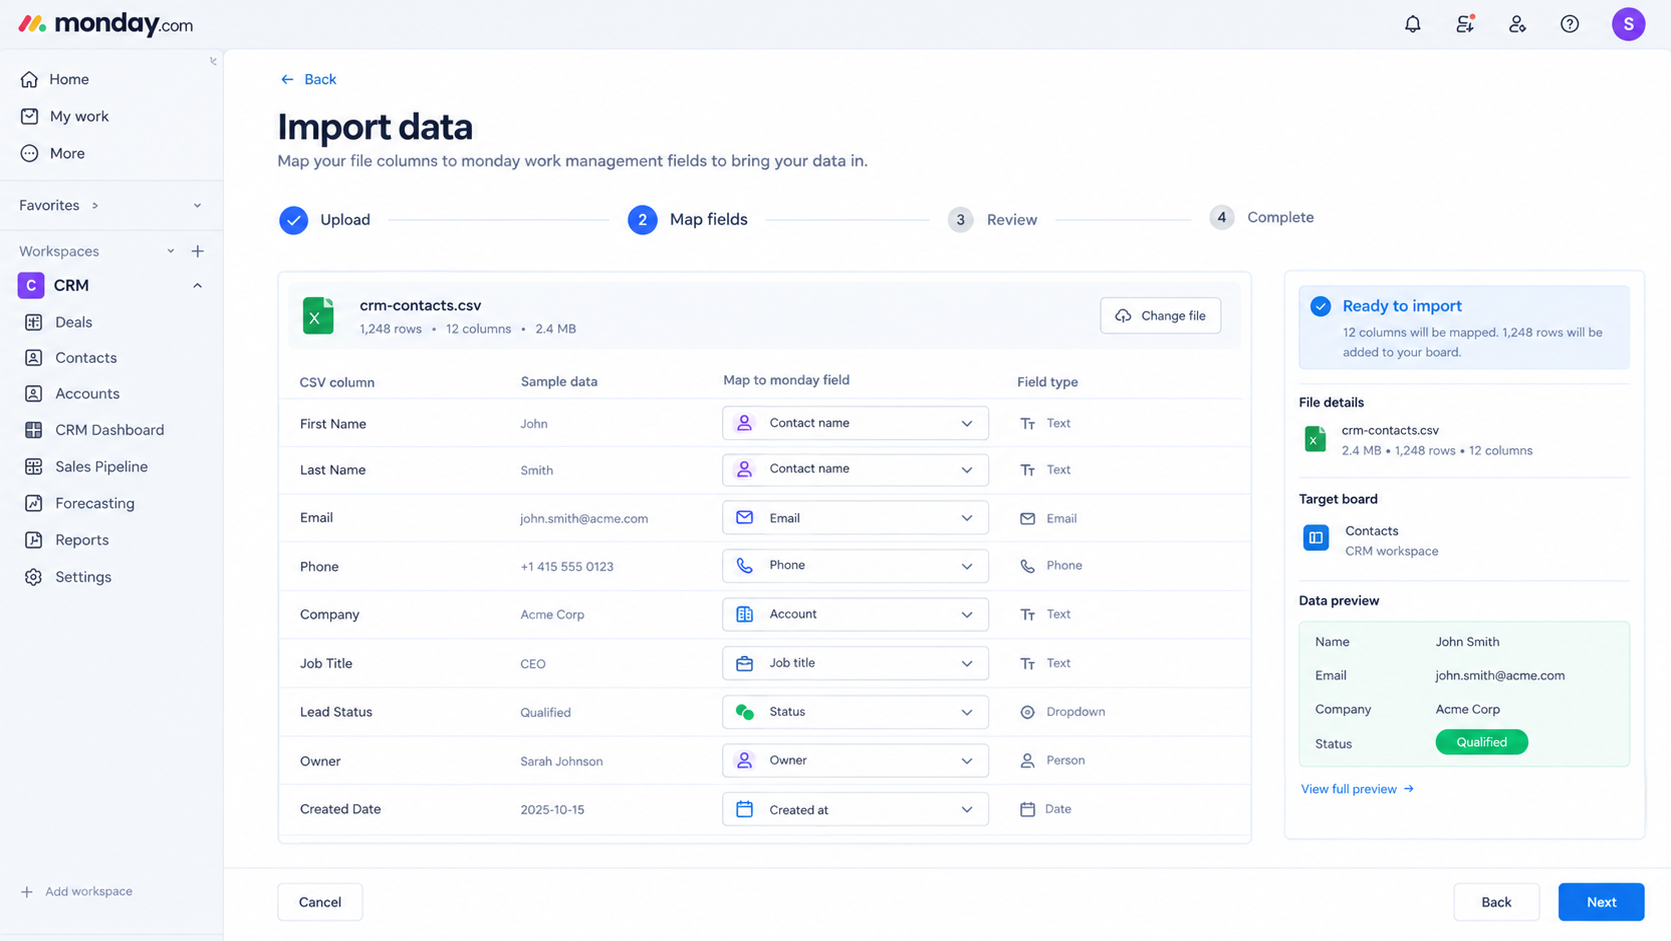Click the Map to monday field header
This screenshot has height=941, width=1671.
(x=786, y=380)
